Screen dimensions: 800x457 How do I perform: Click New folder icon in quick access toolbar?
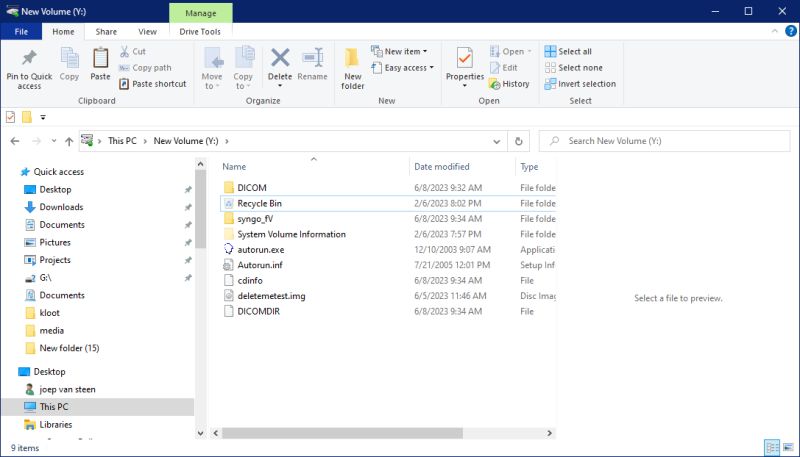click(x=27, y=117)
